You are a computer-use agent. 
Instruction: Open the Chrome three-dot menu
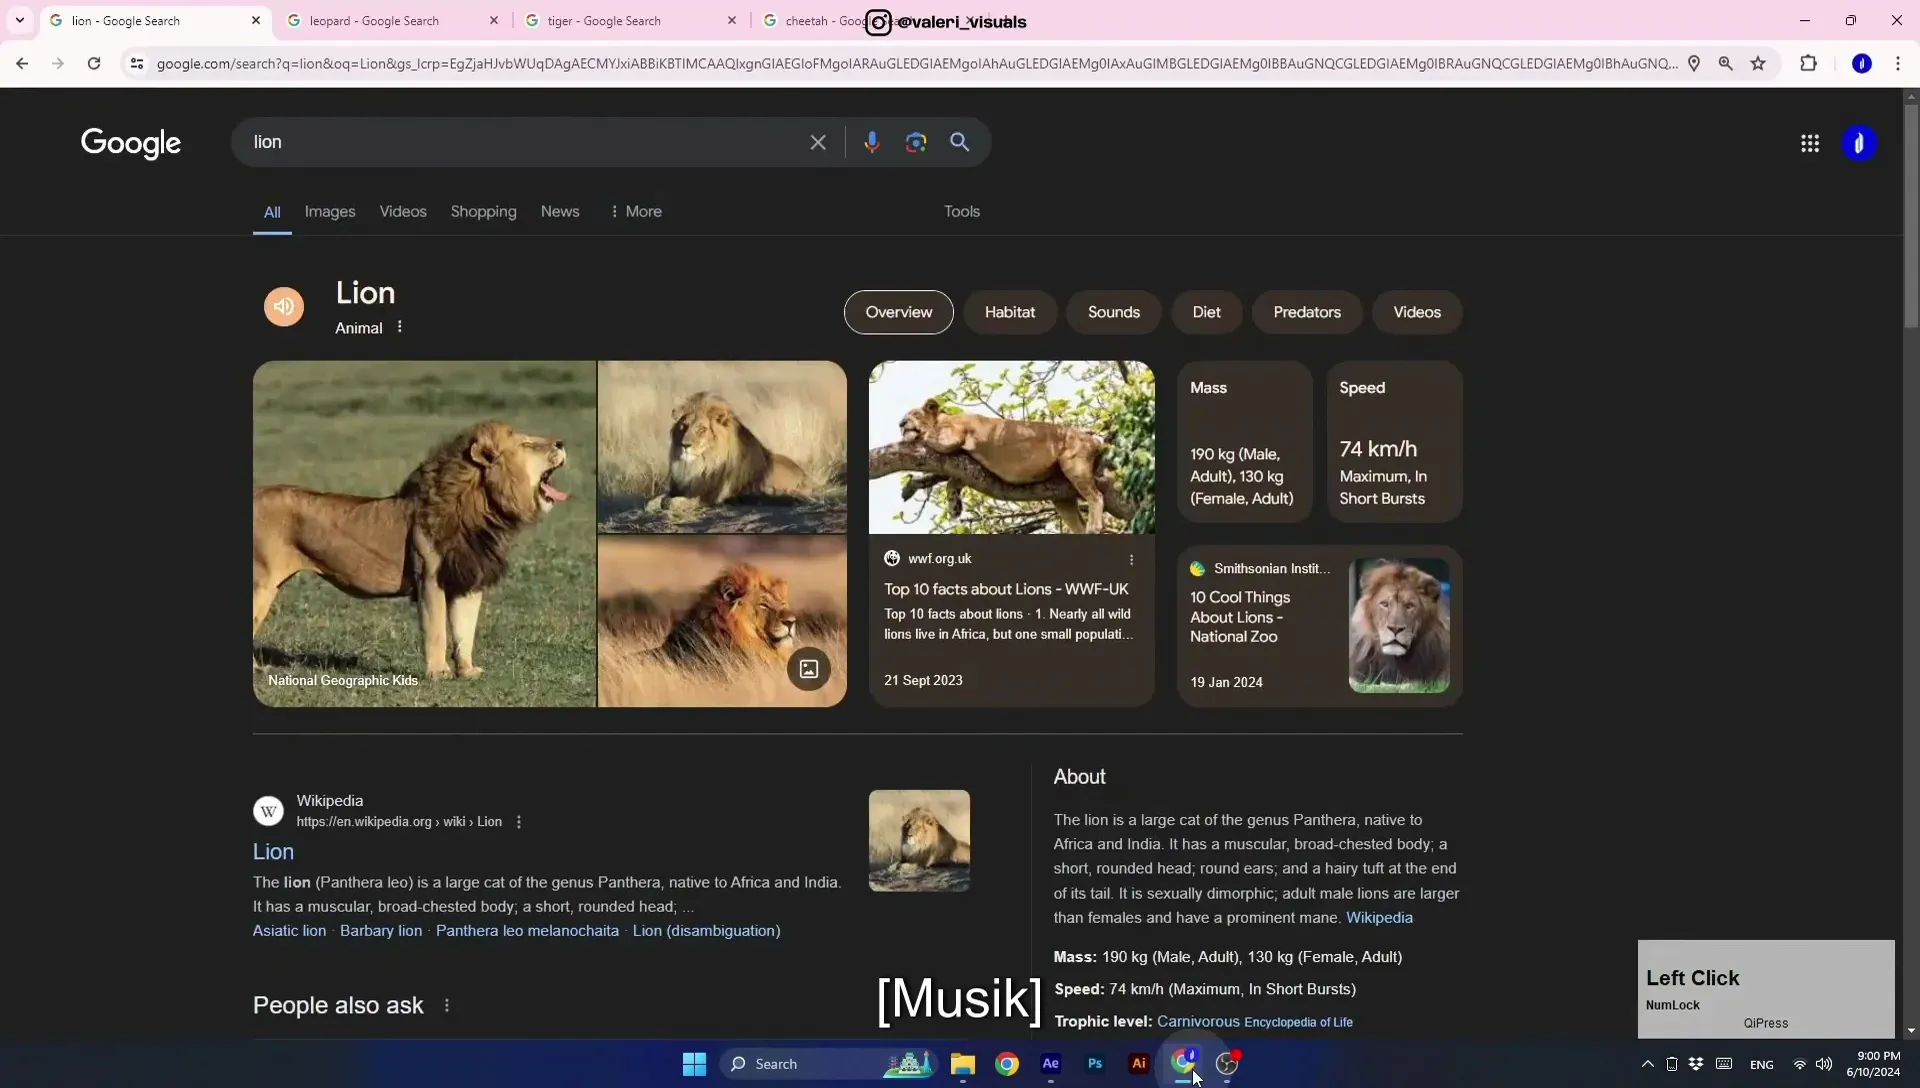pos(1898,63)
